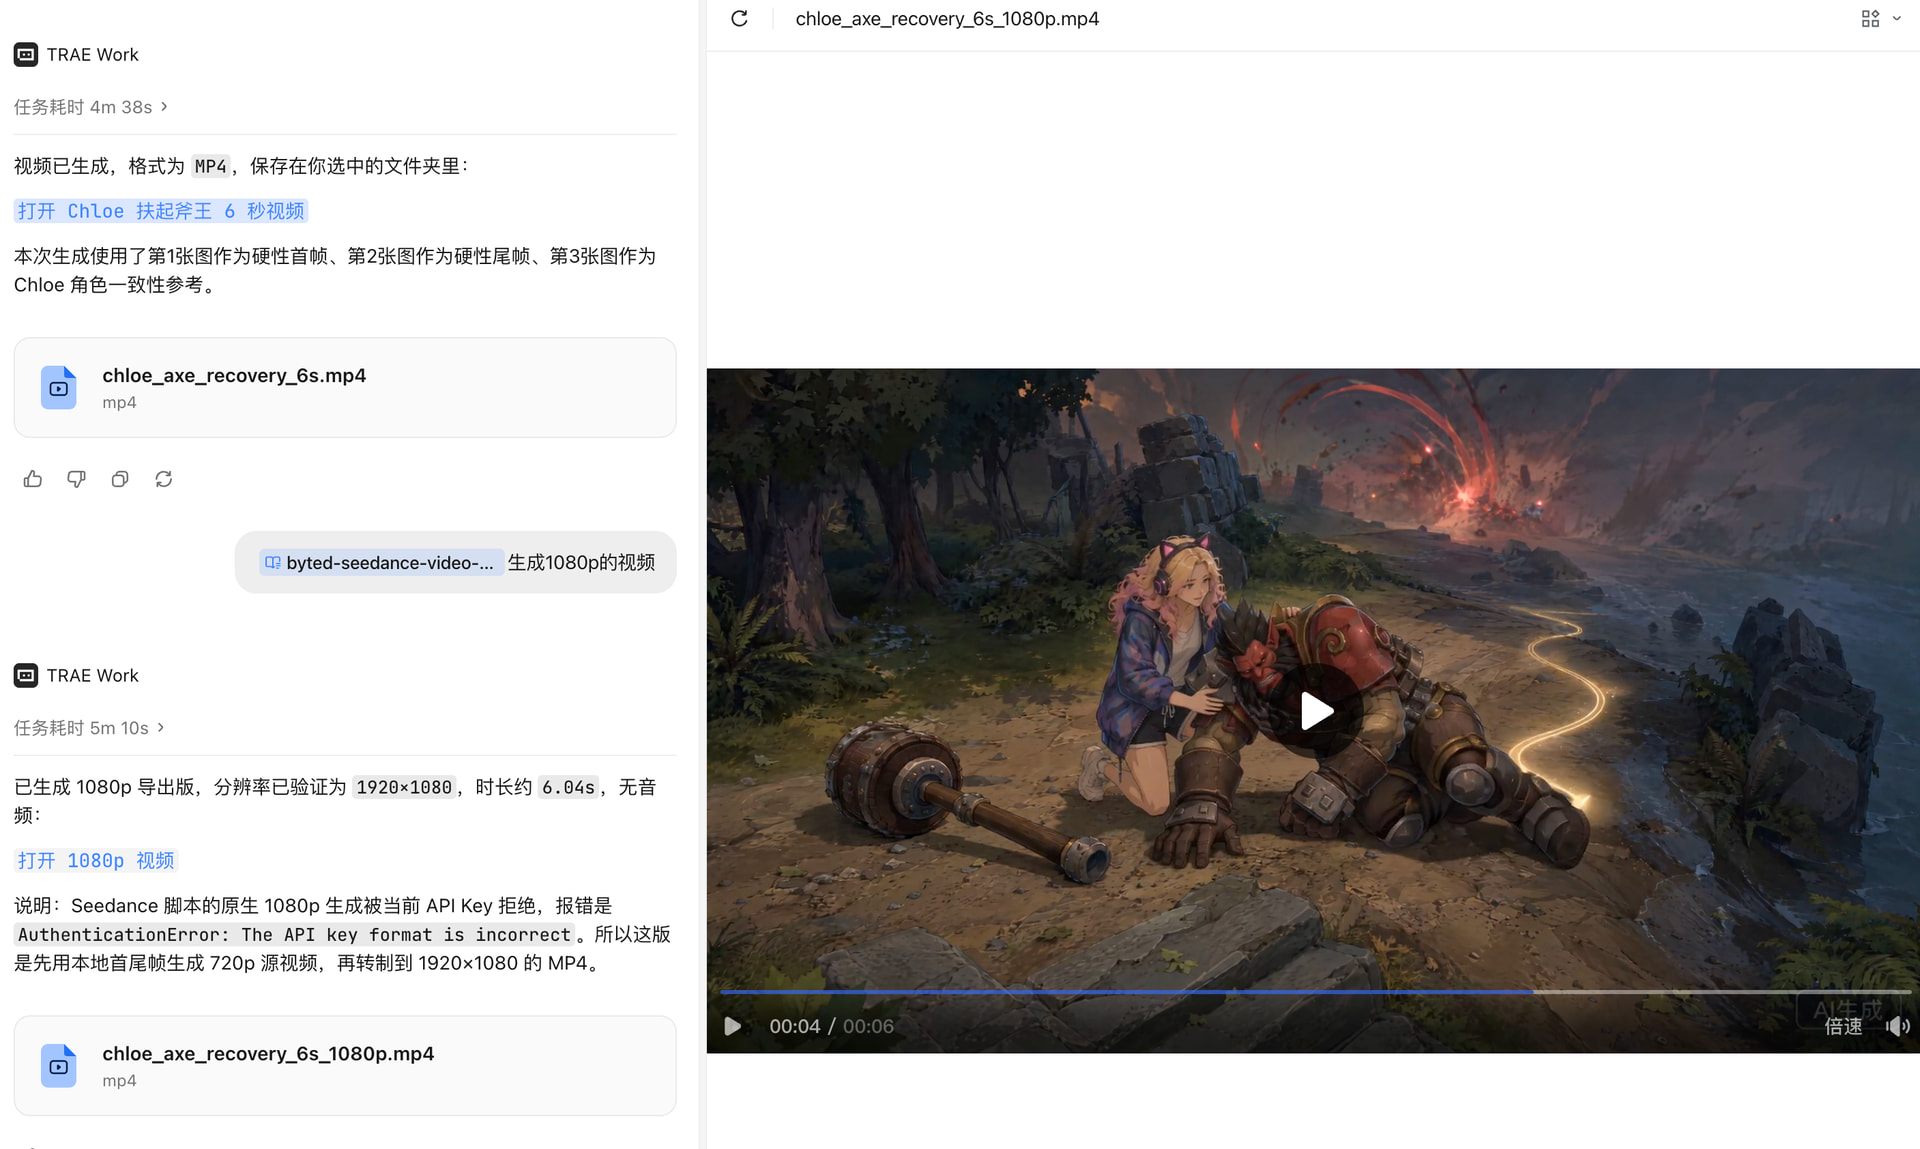
Task: Regenerate the first response with the retry icon
Action: click(x=164, y=479)
